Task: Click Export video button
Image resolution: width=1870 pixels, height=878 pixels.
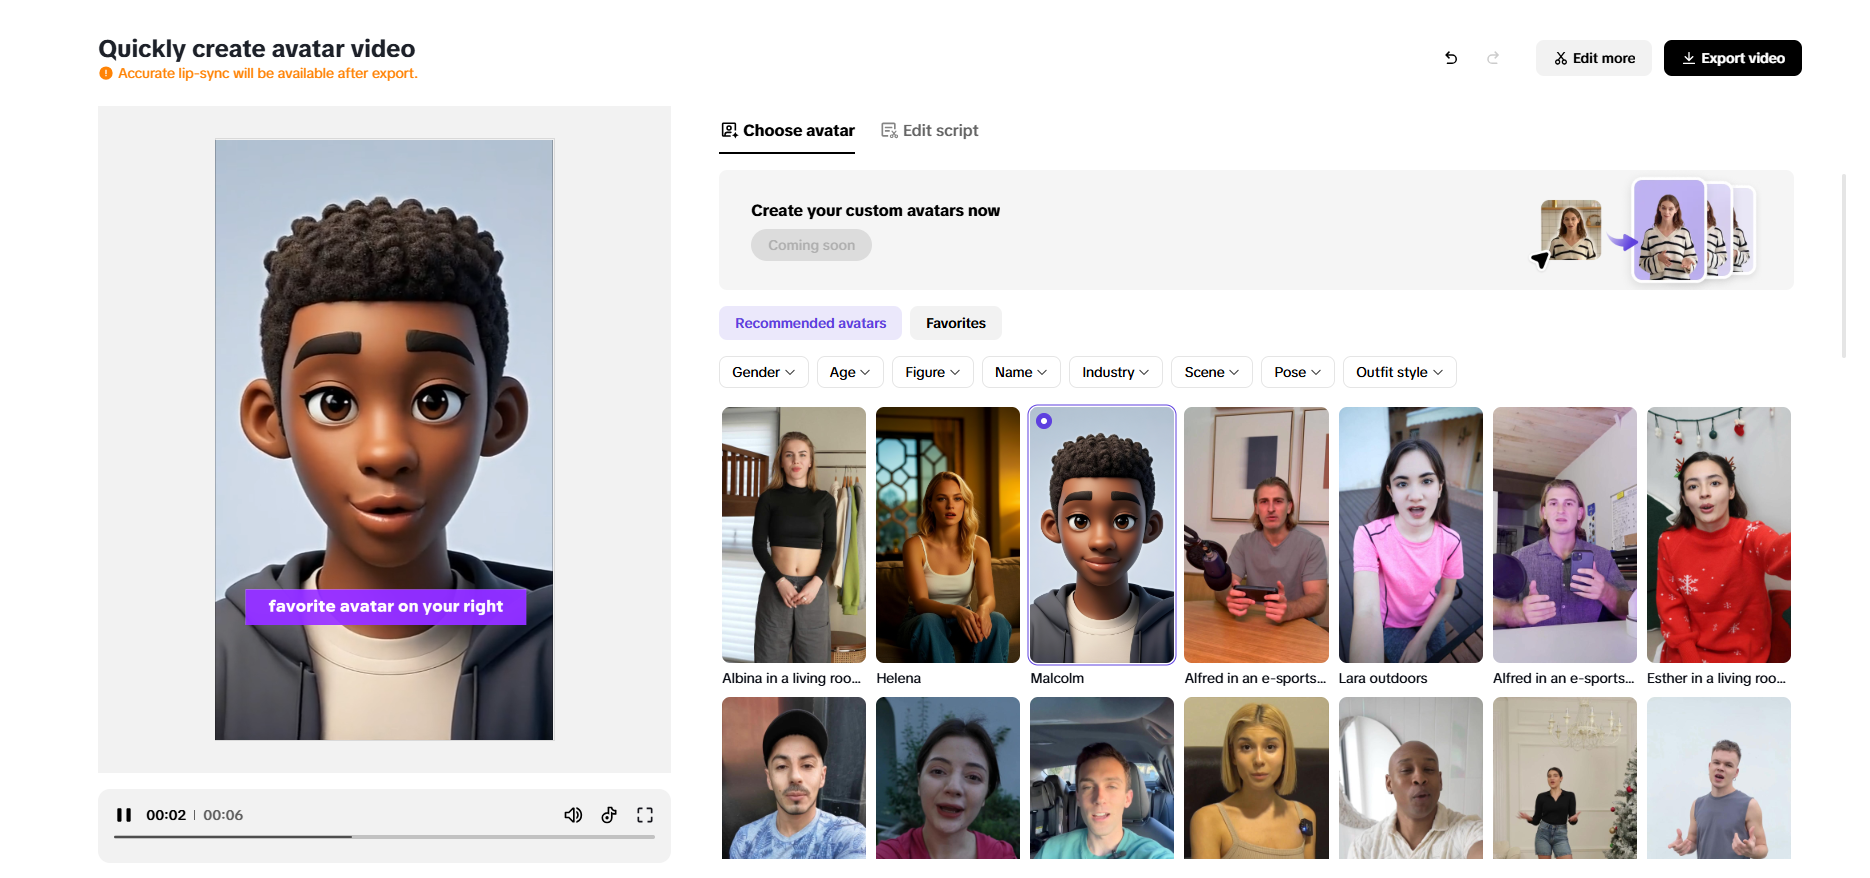Action: (1733, 58)
